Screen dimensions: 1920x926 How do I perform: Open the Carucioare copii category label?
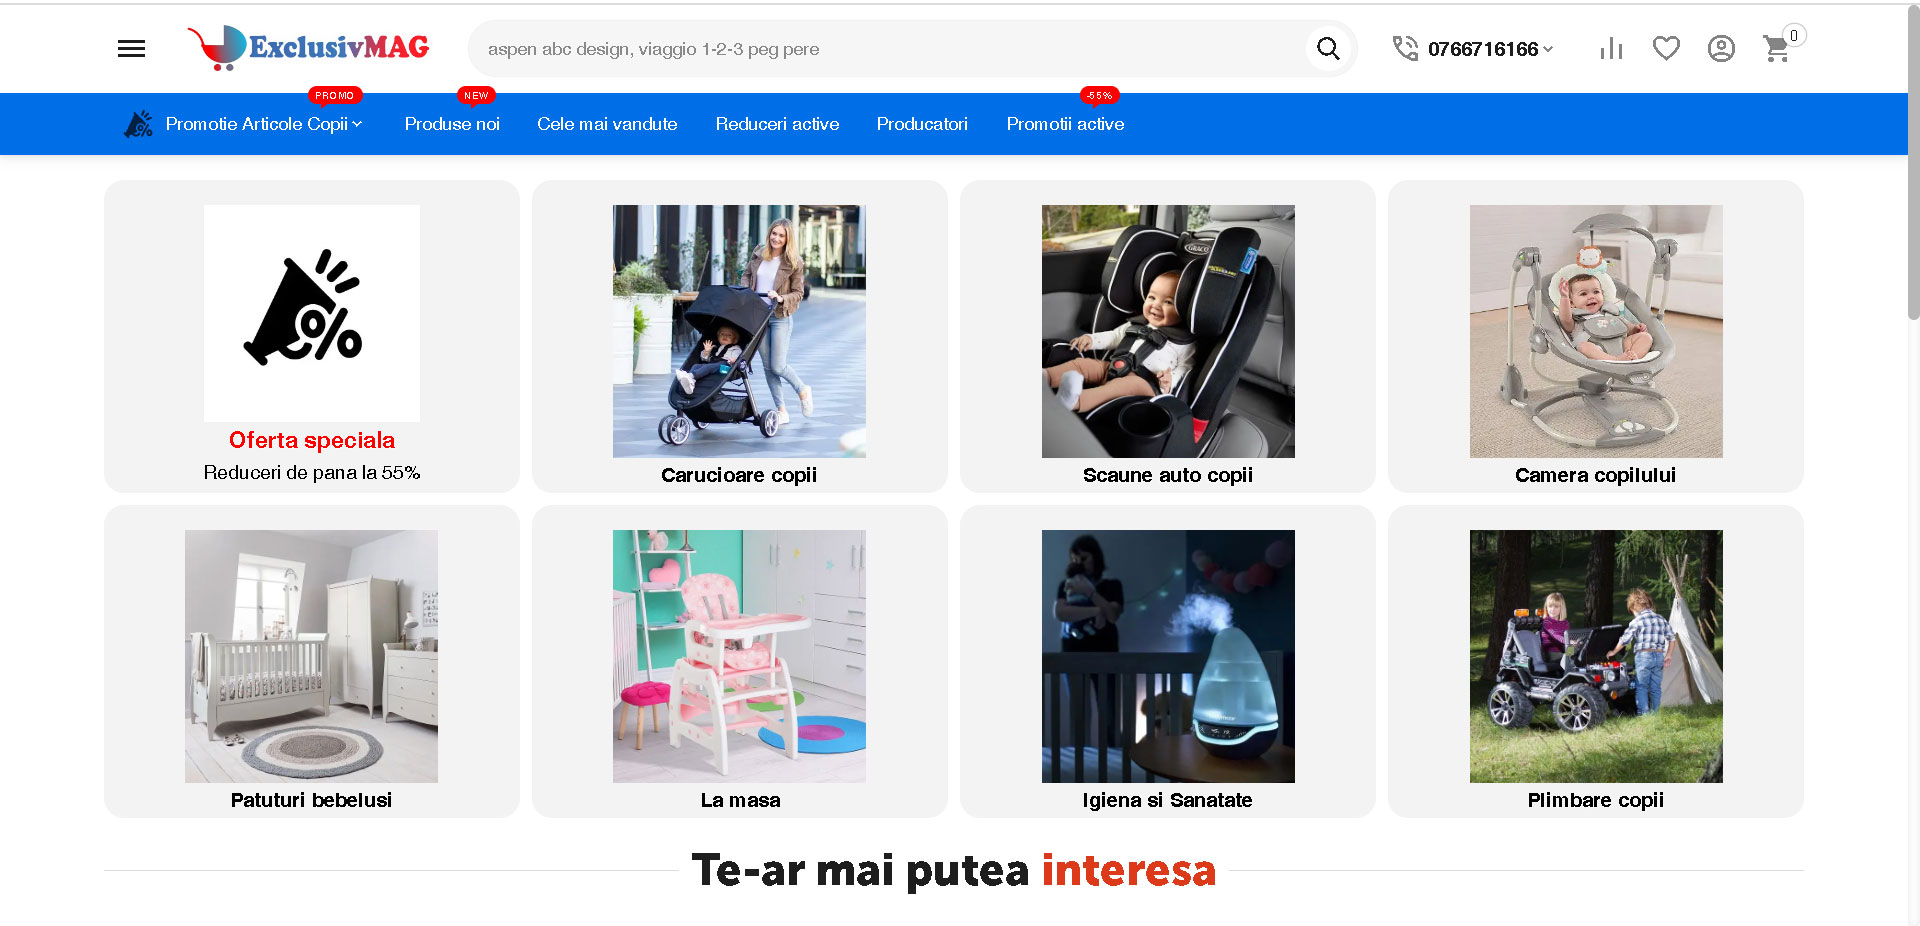(739, 475)
